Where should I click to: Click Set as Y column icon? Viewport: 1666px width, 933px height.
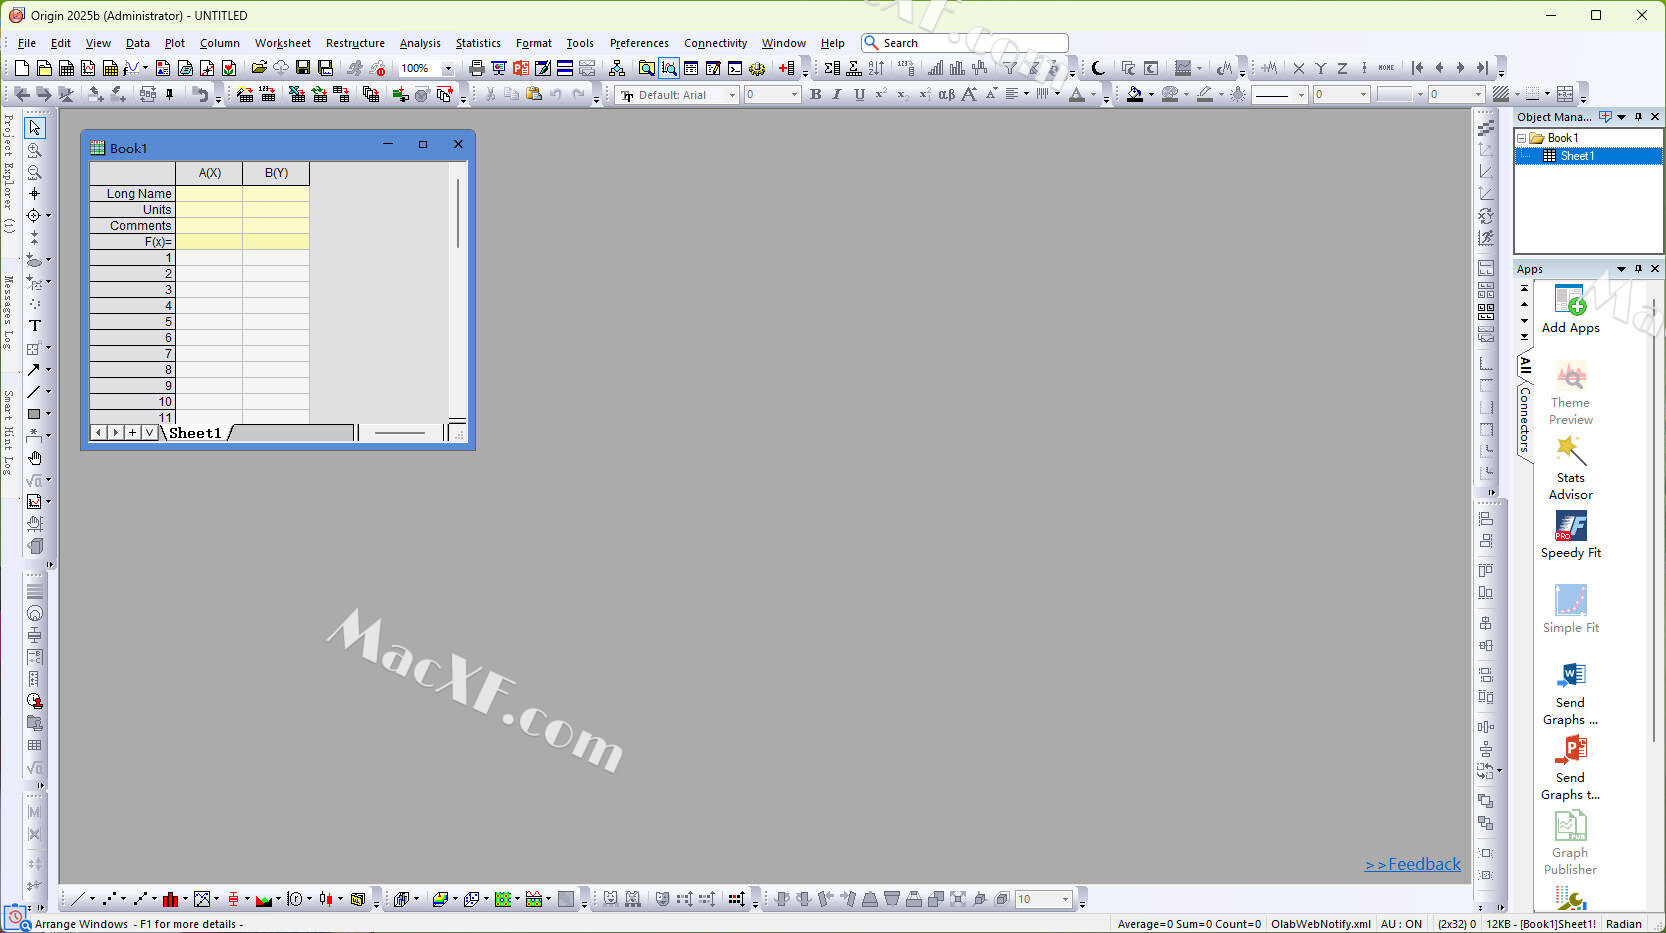coord(1321,68)
